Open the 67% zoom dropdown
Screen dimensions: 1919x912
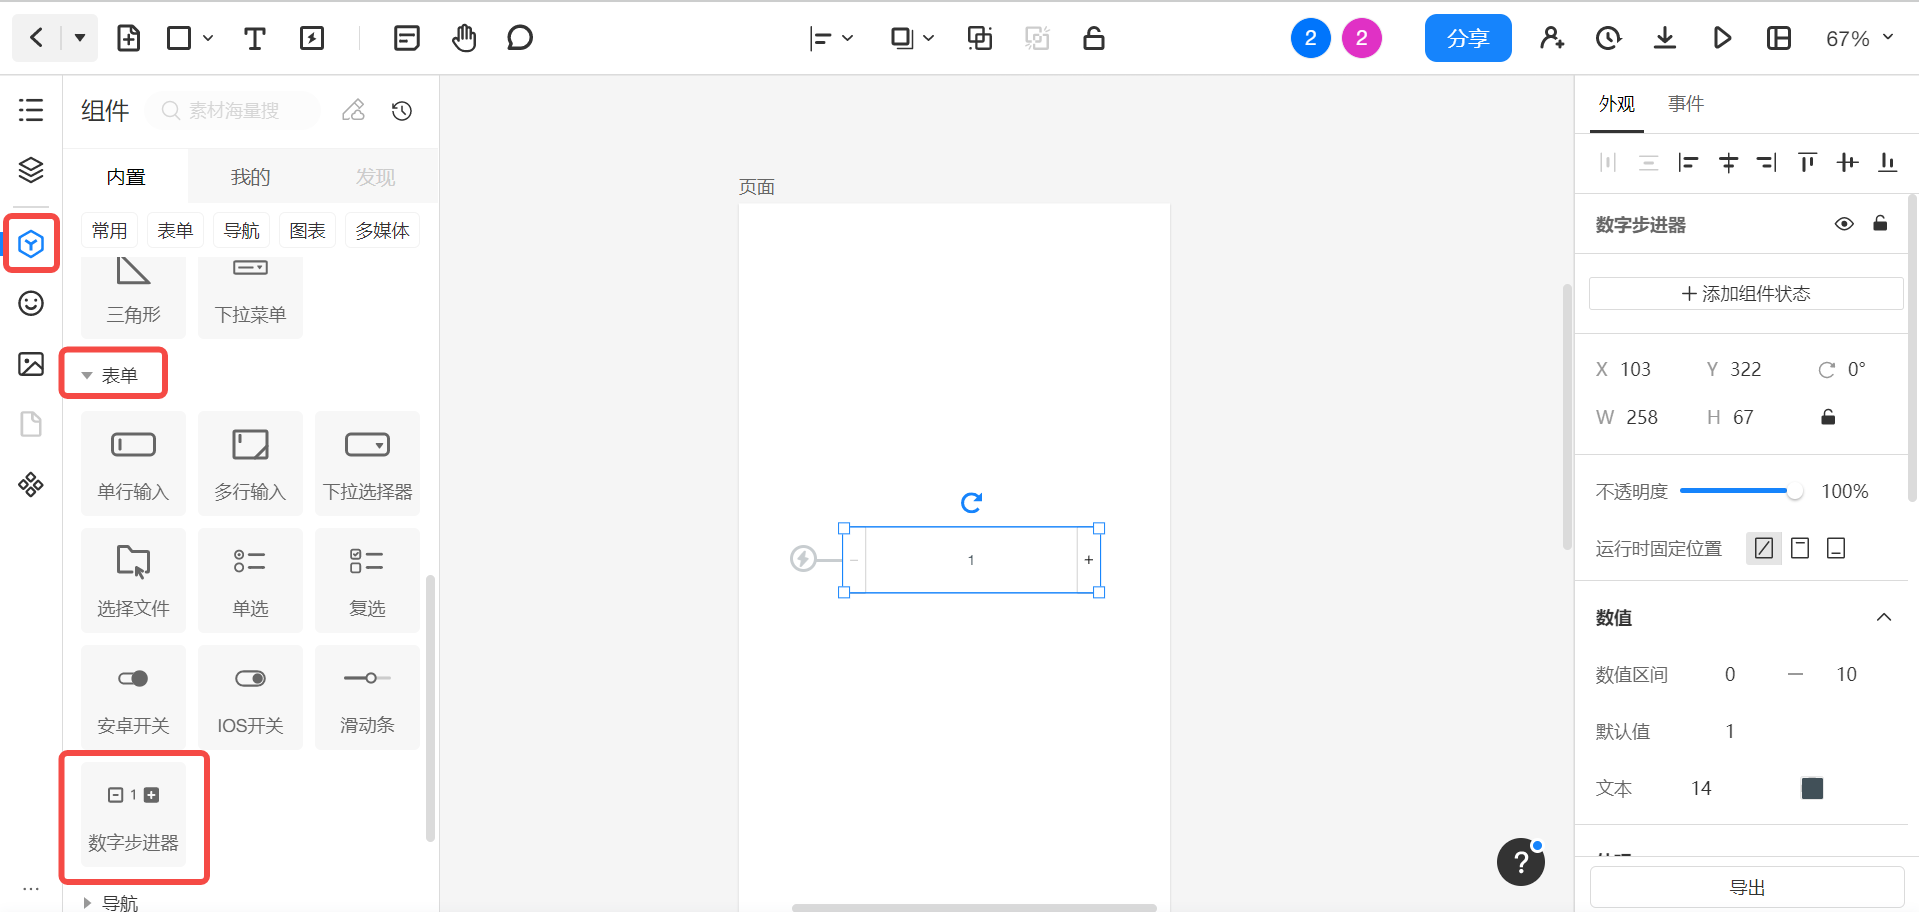coord(1859,39)
